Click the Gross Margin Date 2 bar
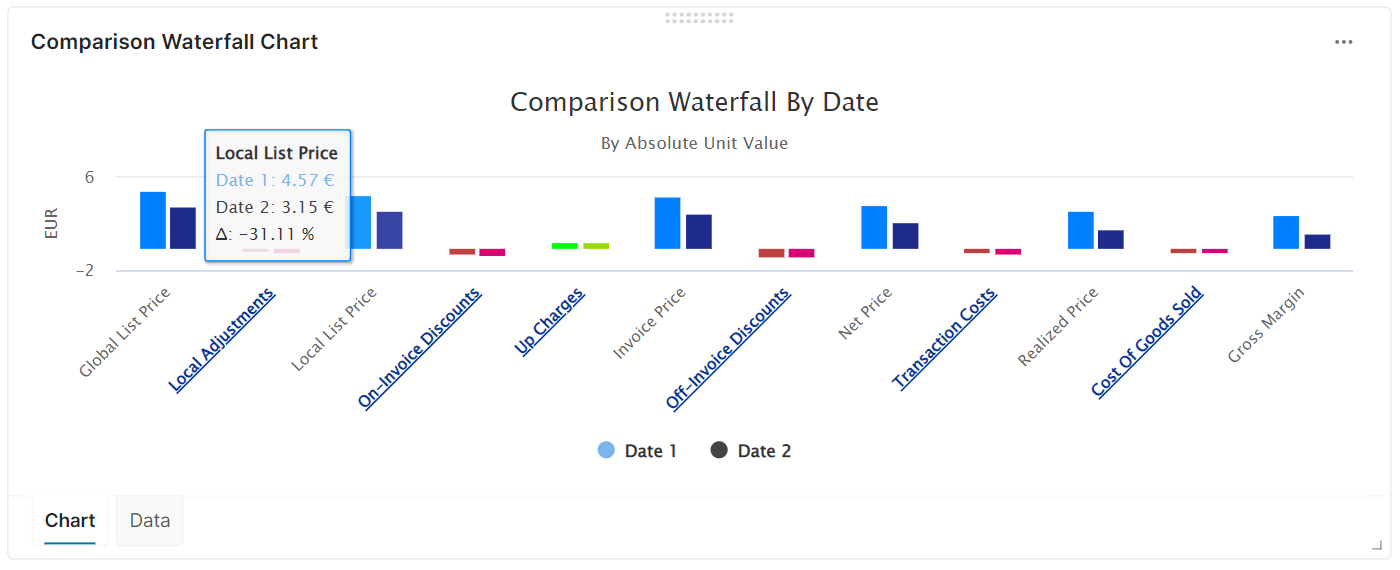Screen dimensions: 1400x570 click(1317, 241)
